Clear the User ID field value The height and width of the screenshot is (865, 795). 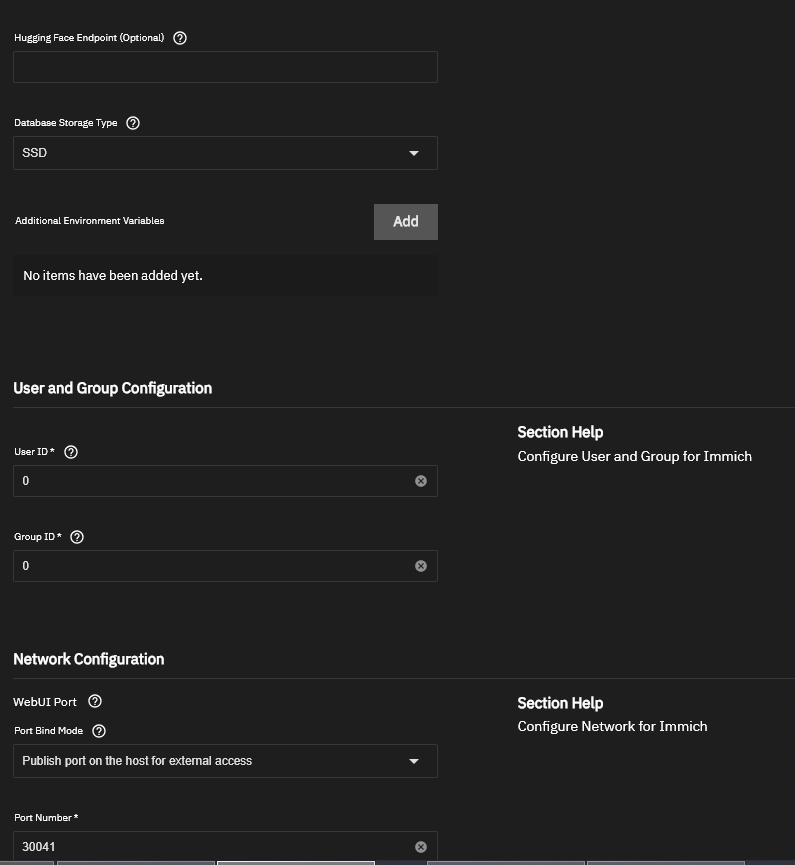[x=421, y=481]
